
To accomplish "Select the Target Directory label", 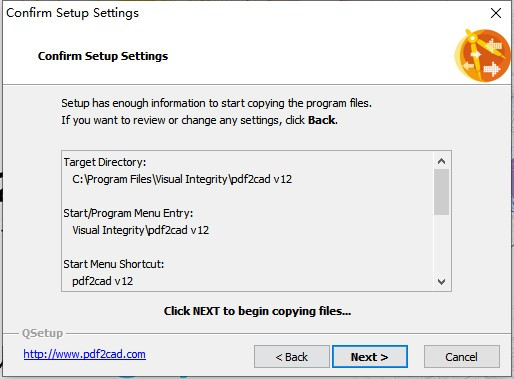I will 105,162.
